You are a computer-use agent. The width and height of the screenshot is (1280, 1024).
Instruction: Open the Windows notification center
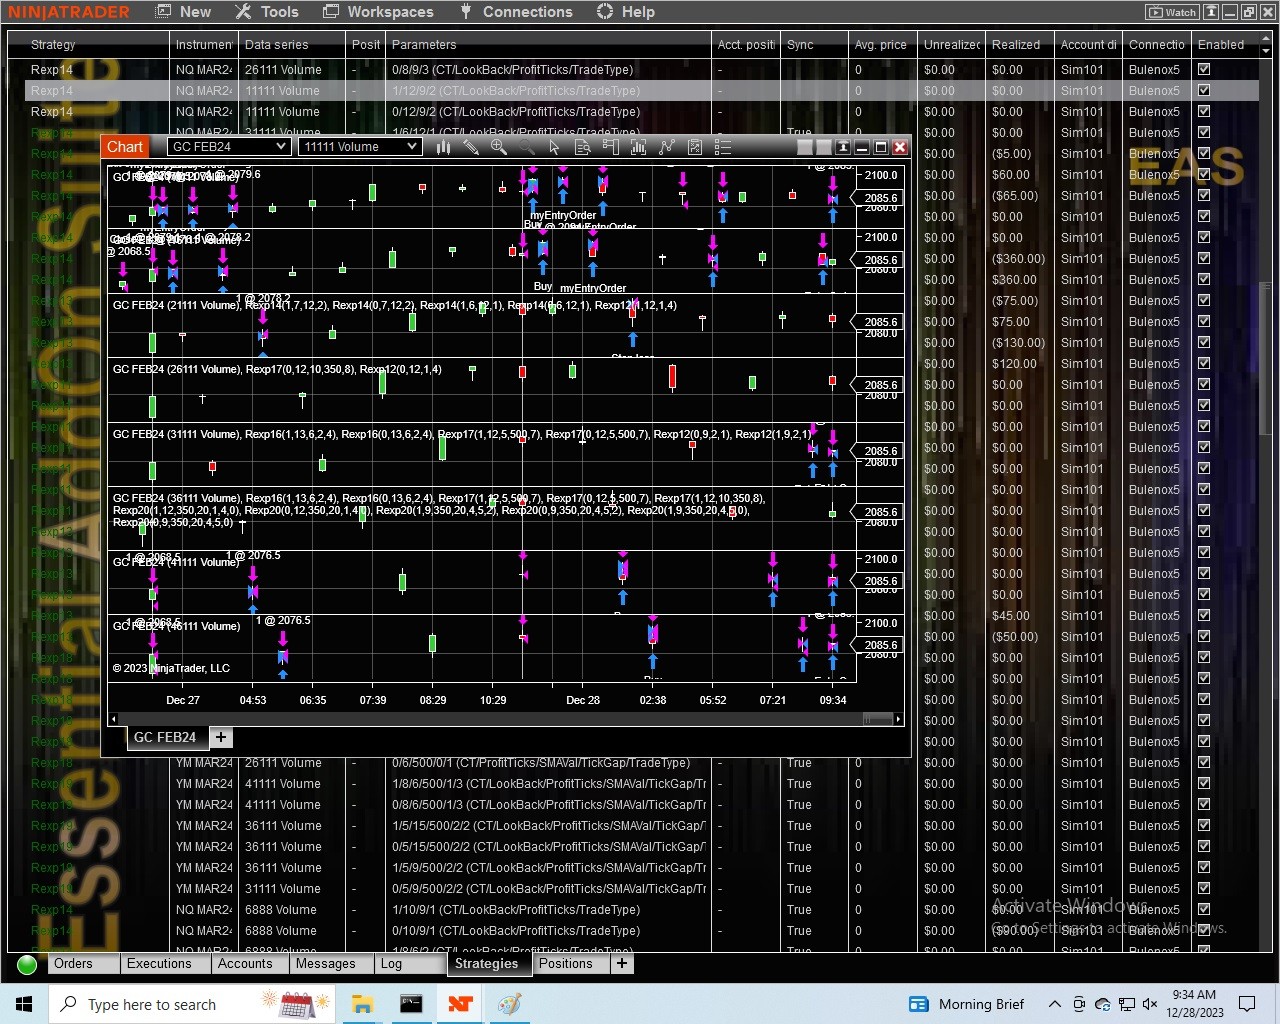point(1247,1004)
